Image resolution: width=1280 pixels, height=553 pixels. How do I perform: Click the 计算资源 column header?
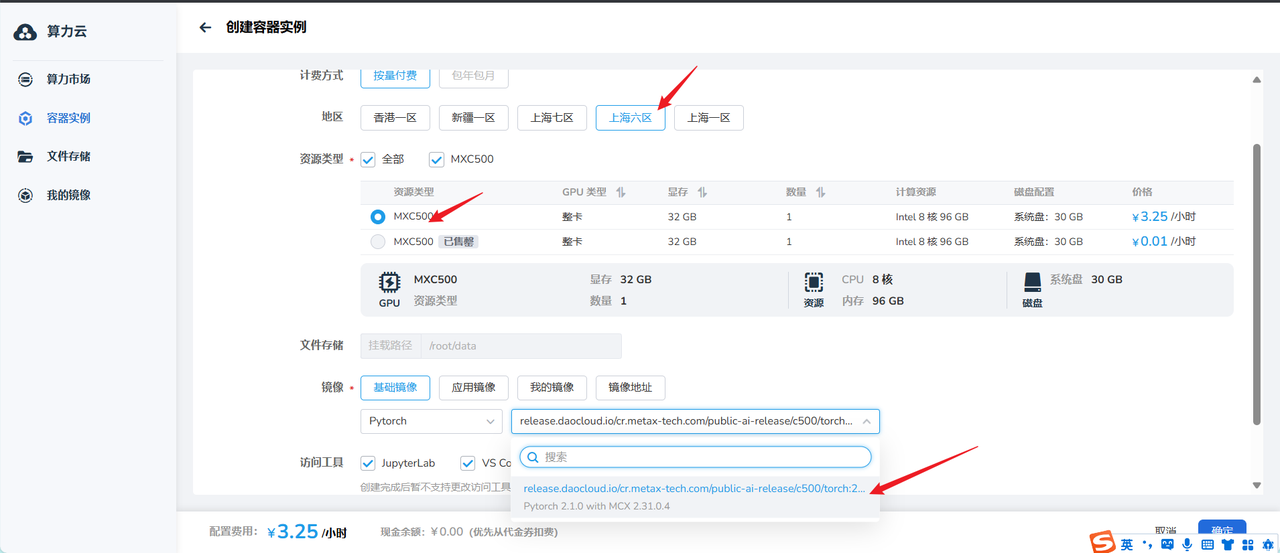916,192
